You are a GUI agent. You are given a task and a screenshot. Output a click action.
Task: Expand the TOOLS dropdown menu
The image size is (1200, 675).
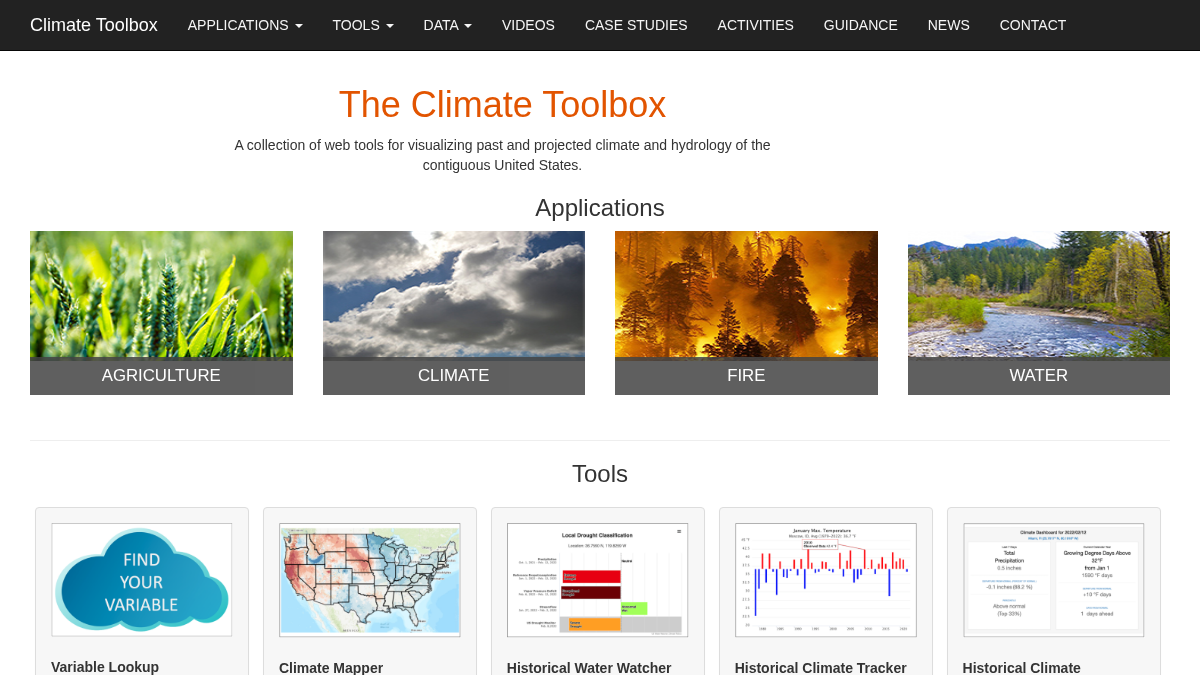[363, 25]
